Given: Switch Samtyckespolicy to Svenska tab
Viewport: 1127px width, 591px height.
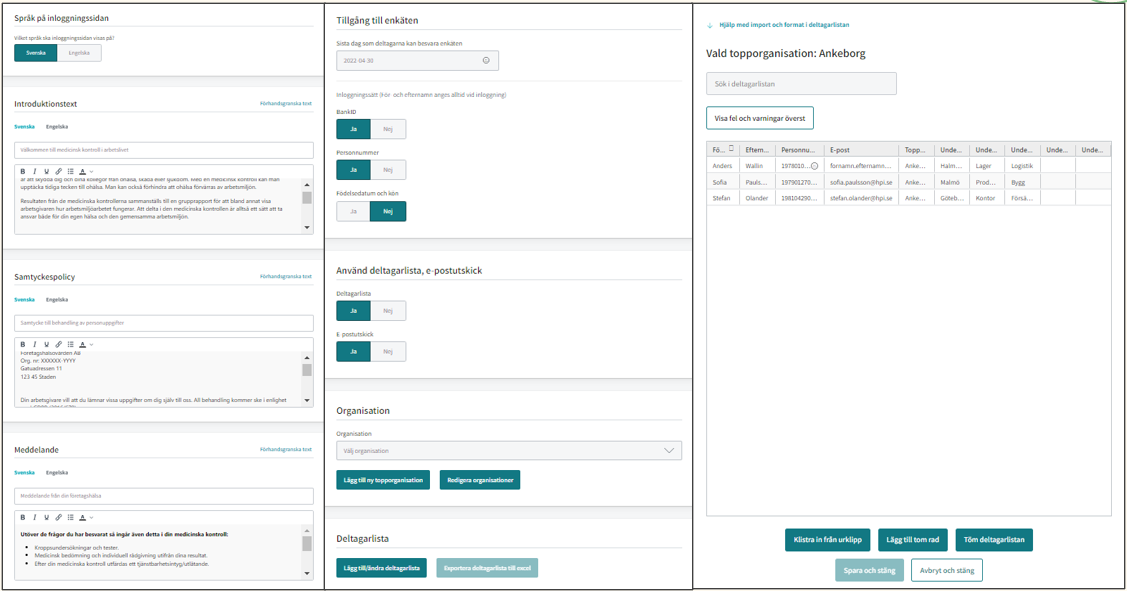Looking at the screenshot, I should (24, 300).
